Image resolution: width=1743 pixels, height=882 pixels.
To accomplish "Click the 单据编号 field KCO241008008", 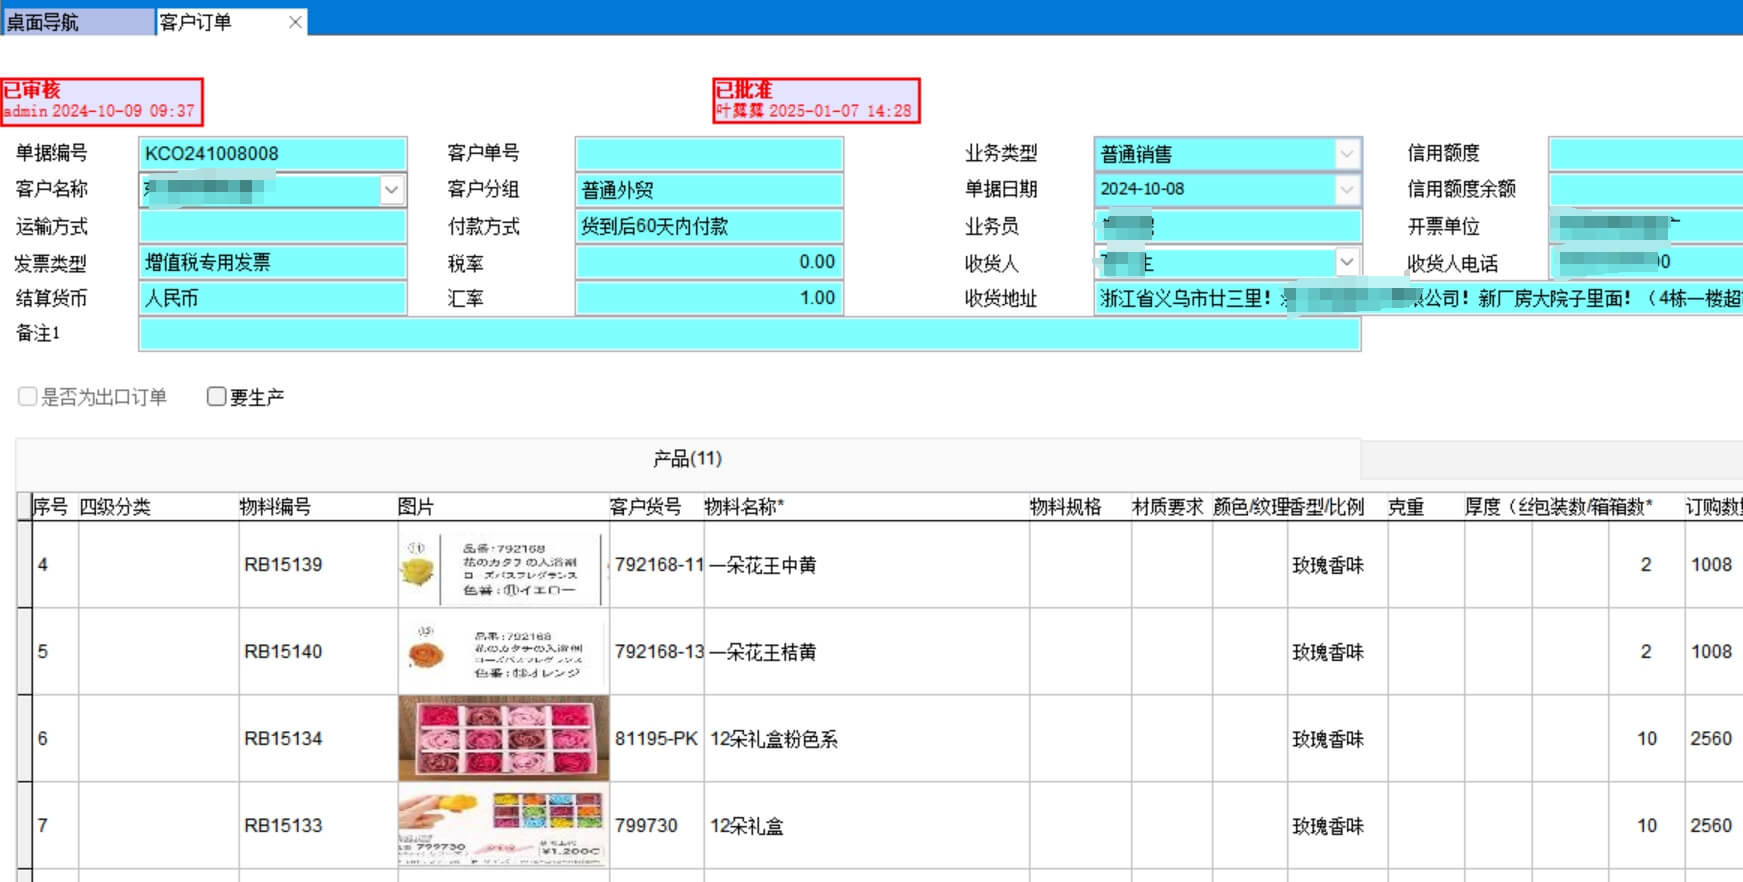I will tap(272, 154).
